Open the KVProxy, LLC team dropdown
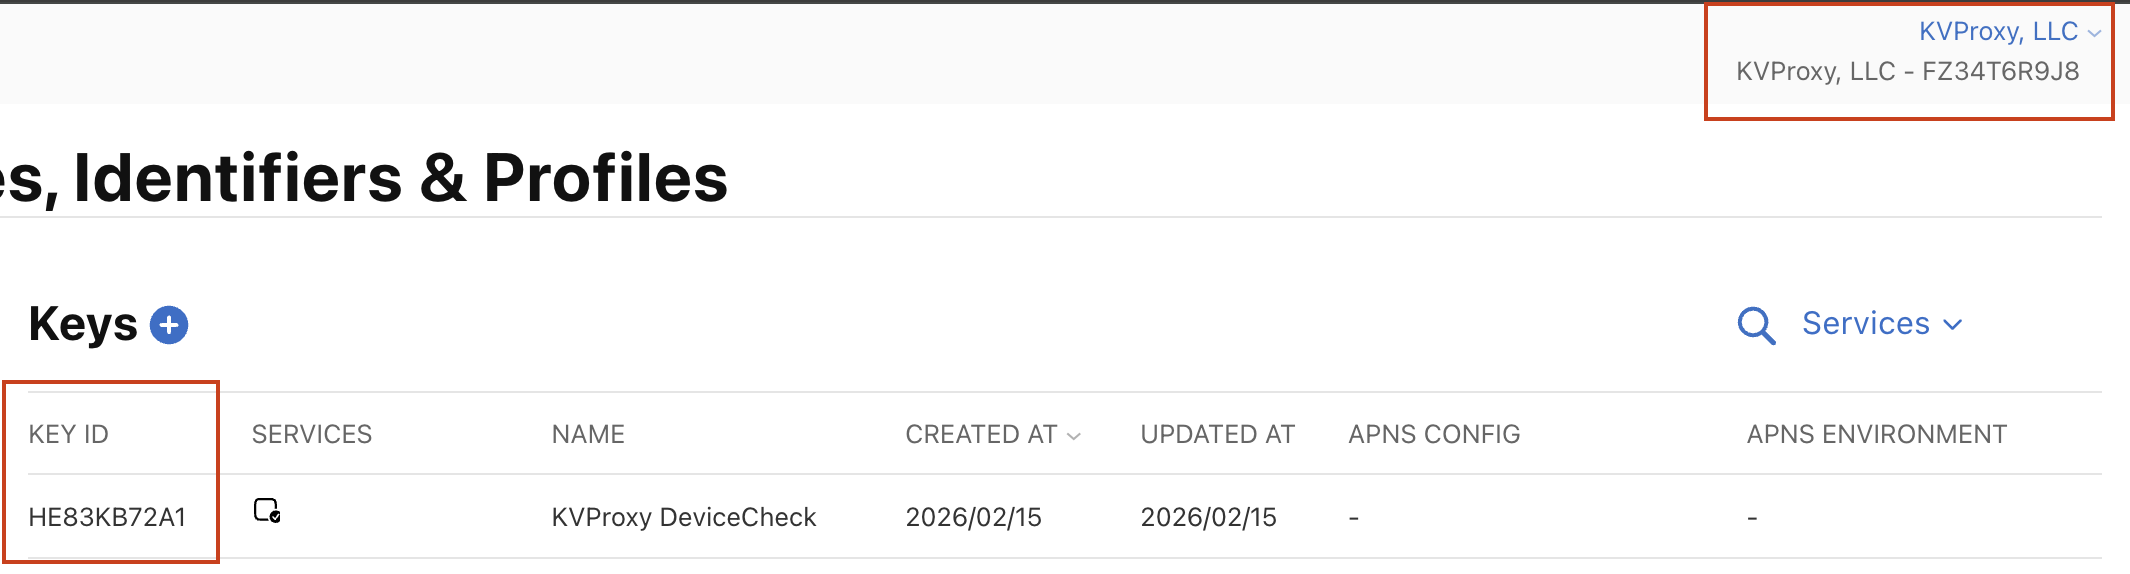This screenshot has height=574, width=2130. point(2008,32)
